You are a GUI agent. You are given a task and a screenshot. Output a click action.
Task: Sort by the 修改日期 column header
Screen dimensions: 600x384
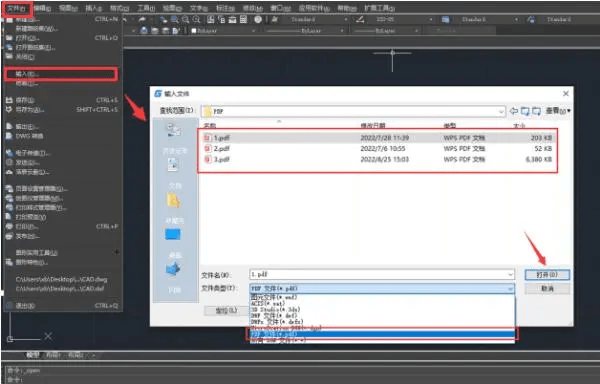click(372, 125)
